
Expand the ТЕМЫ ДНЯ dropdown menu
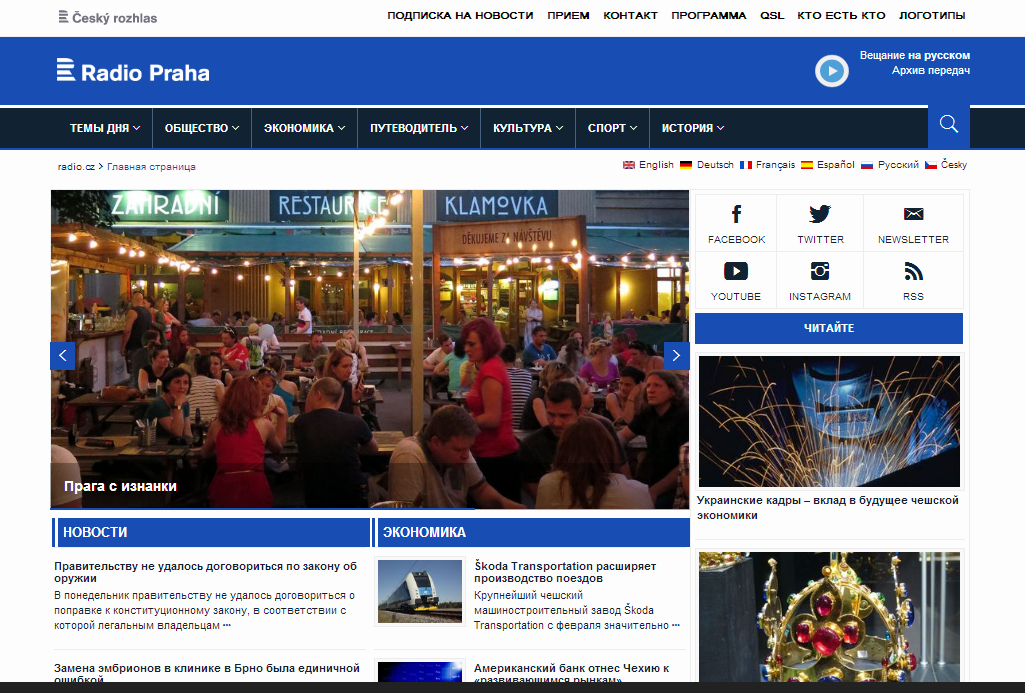105,128
